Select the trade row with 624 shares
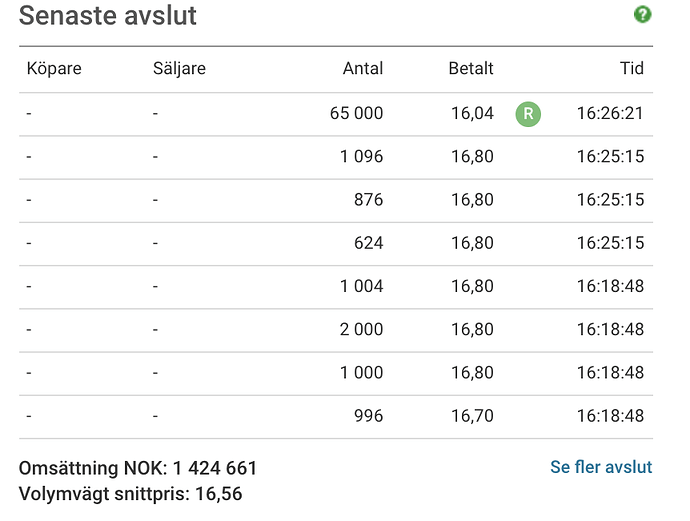The height and width of the screenshot is (521, 690). (x=336, y=243)
